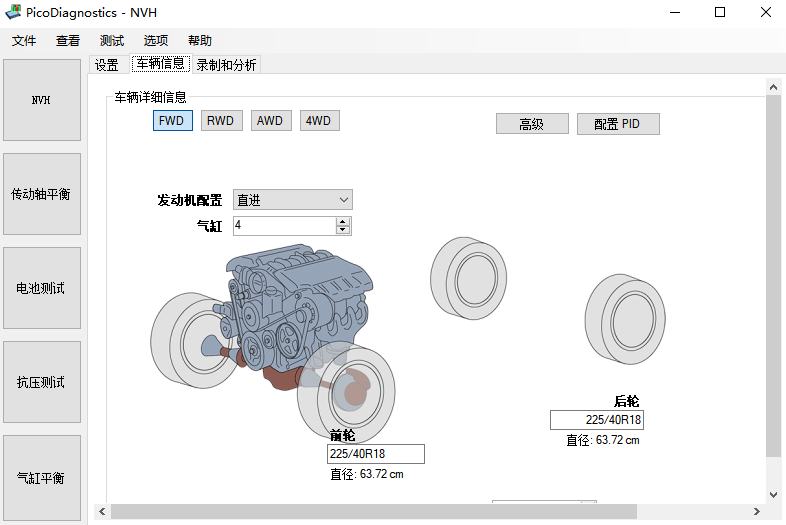Click the horizontal scrollbar right arrow

[756, 511]
